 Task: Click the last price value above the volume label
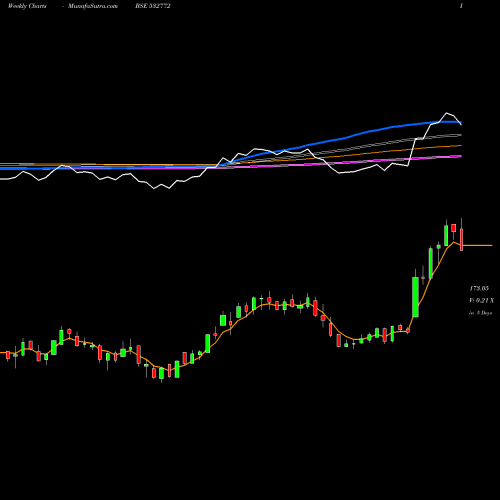coord(479,288)
